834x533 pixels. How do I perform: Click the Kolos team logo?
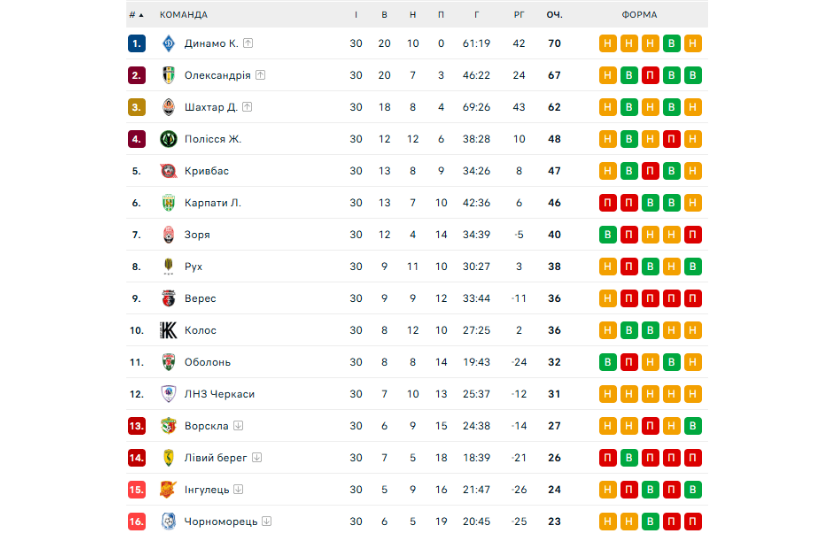(x=168, y=330)
